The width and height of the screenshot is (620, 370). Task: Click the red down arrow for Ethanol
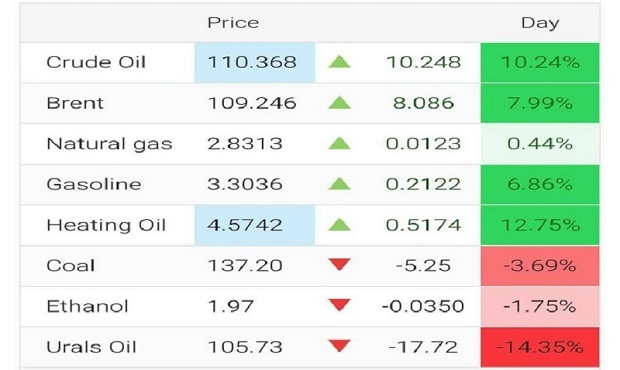coord(339,305)
